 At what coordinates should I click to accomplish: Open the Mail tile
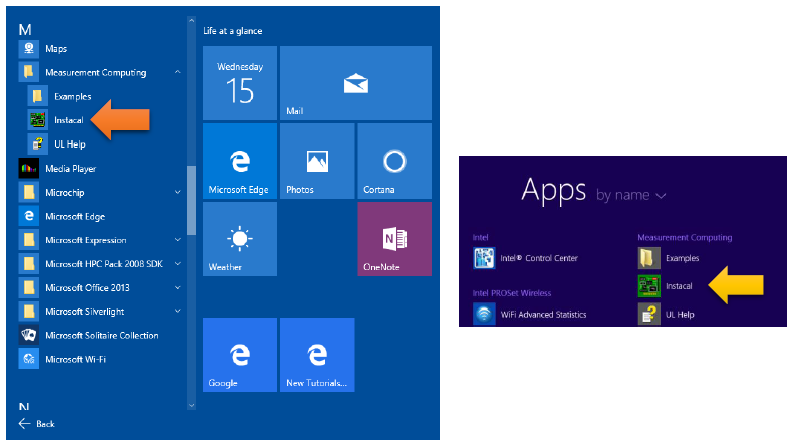point(356,83)
